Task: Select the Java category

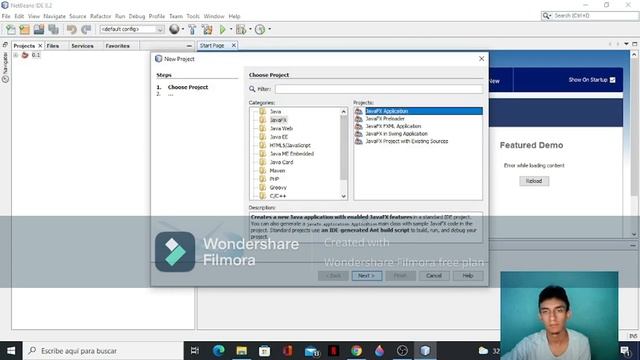Action: [x=276, y=111]
